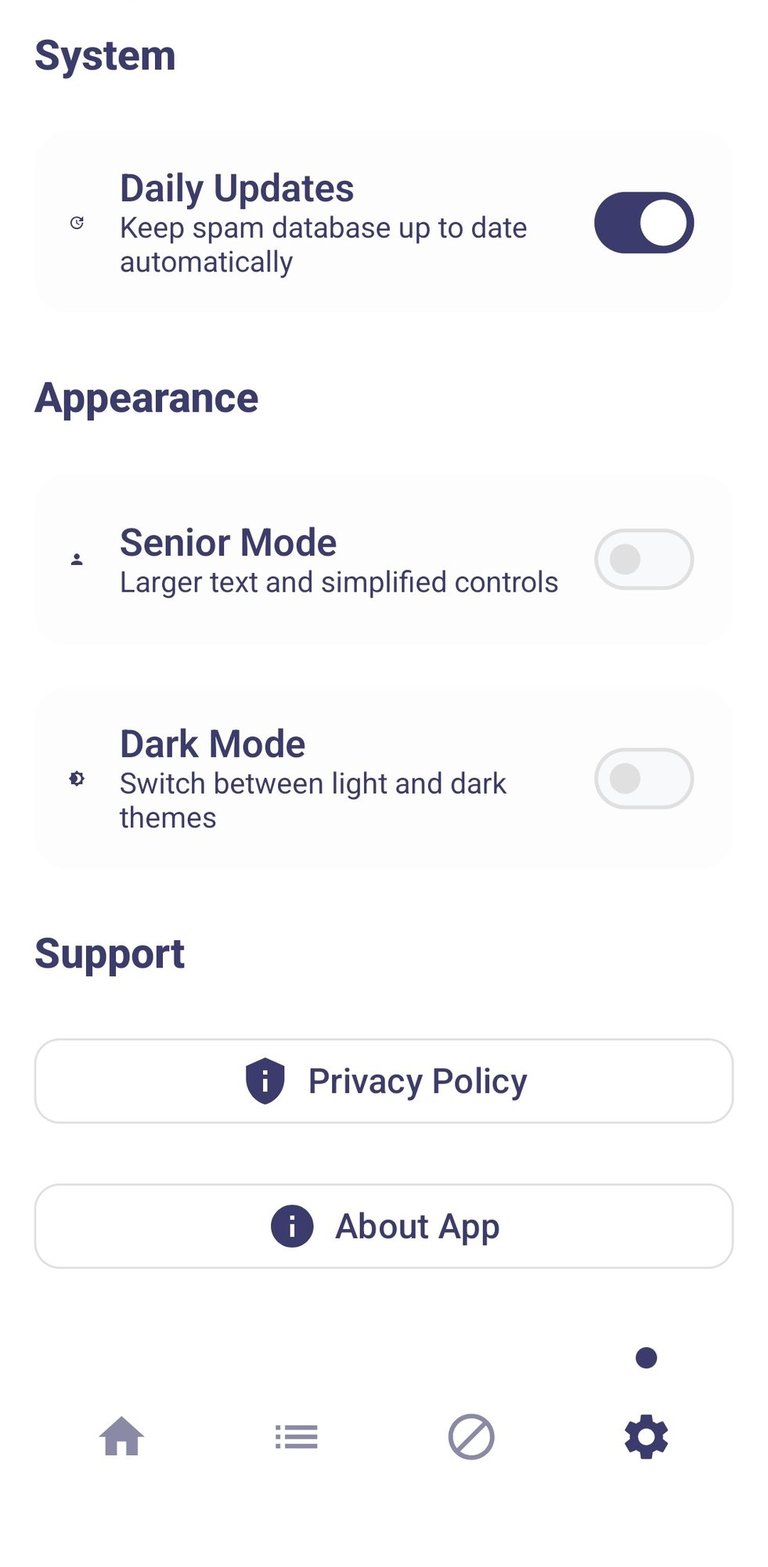Select the settings gear icon

646,1437
